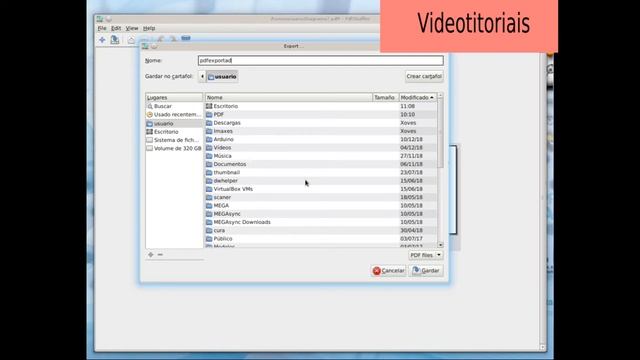
Task: Click the save document icon in PdfShuffler toolbar
Action: coord(115,40)
